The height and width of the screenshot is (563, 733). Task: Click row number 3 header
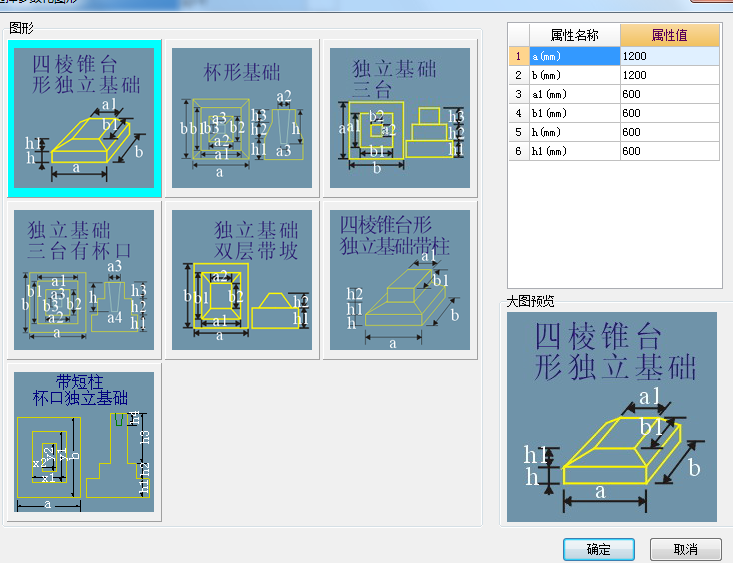[x=519, y=94]
